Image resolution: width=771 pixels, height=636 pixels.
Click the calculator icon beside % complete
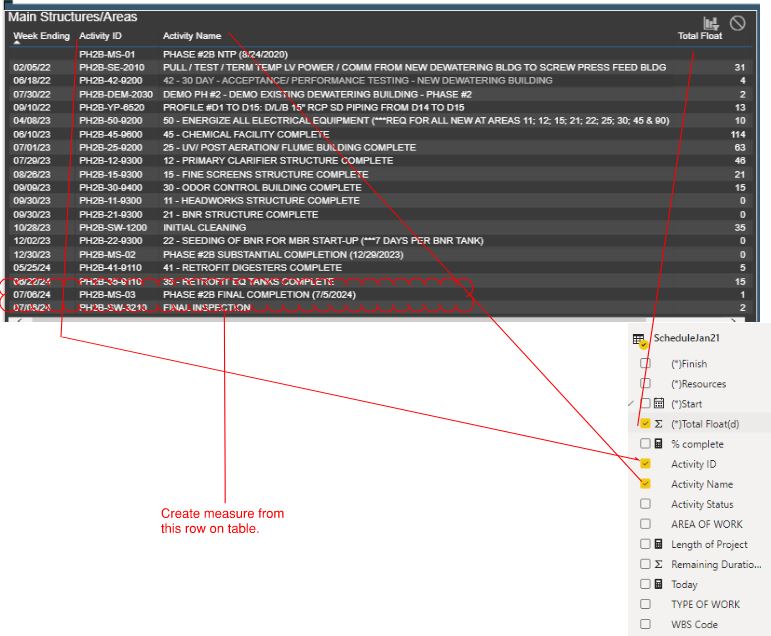[659, 444]
